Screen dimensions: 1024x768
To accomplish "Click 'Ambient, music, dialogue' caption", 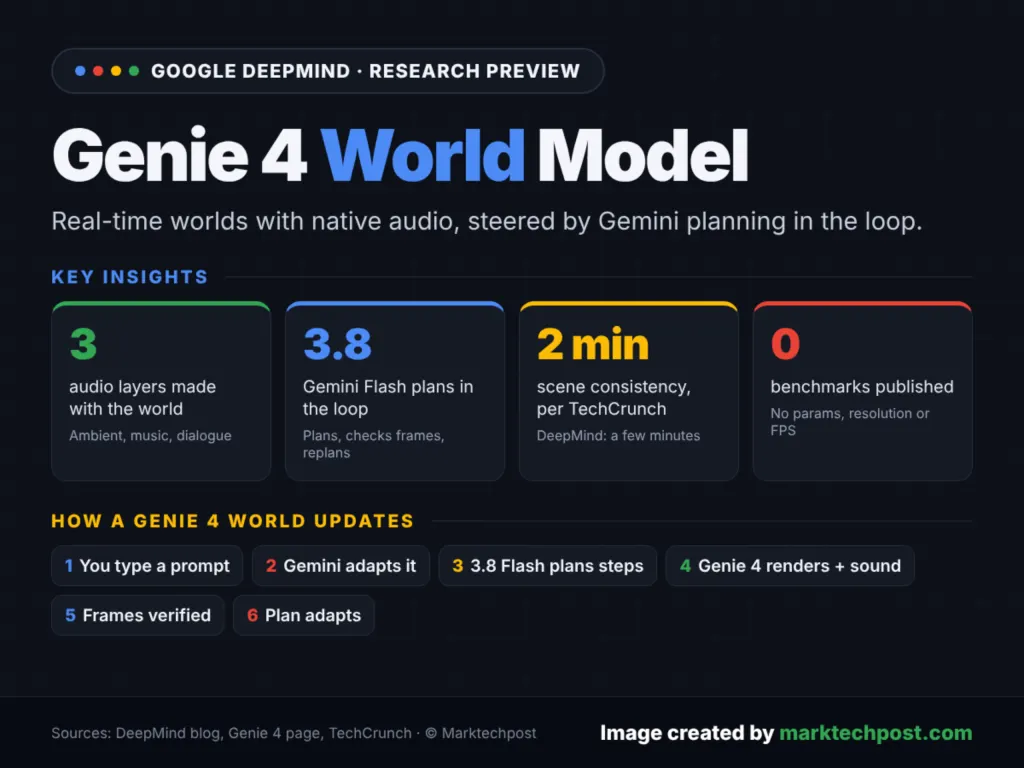I will click(150, 436).
